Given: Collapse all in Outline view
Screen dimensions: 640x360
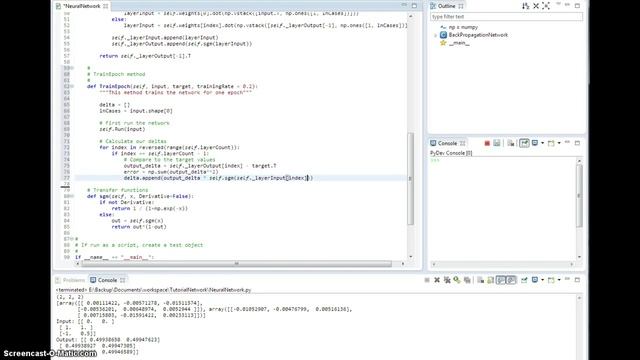Looking at the screenshot, I should point(536,6).
